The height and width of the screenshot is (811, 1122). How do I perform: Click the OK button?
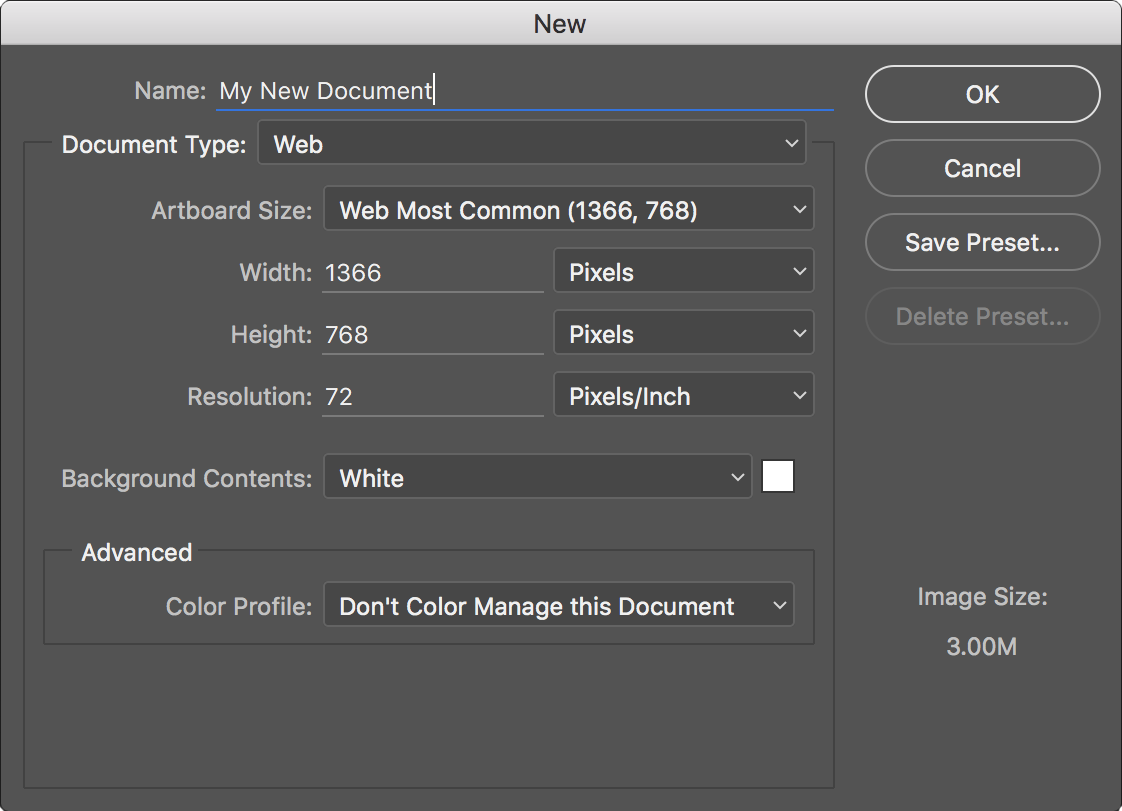click(981, 94)
